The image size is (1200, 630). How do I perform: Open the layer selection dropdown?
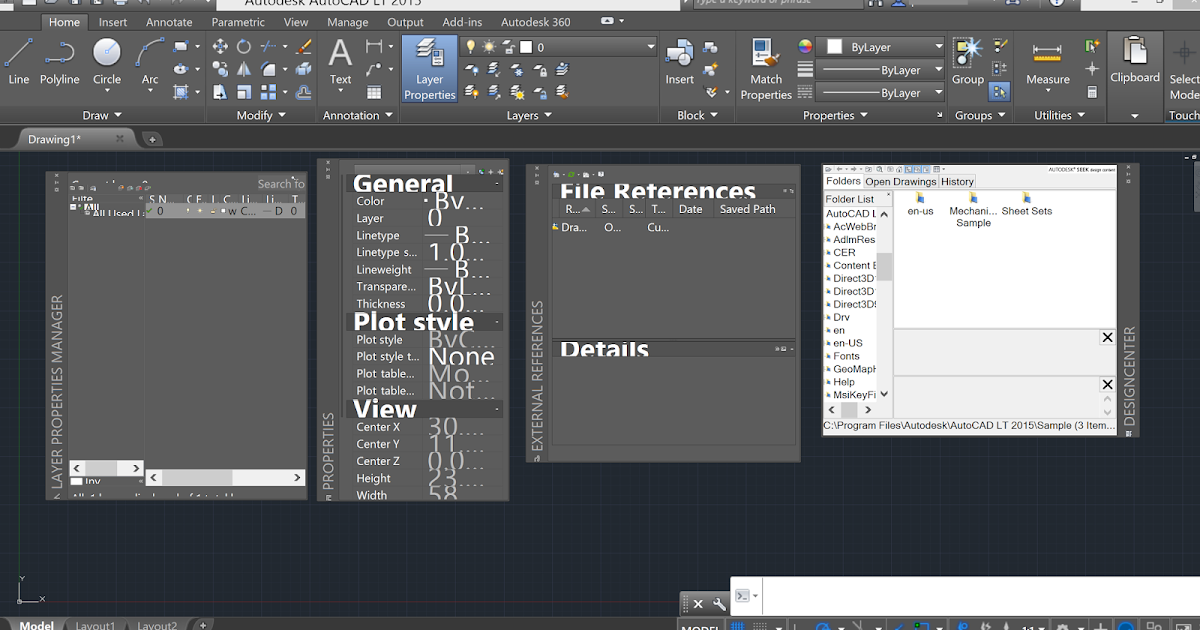click(x=650, y=47)
